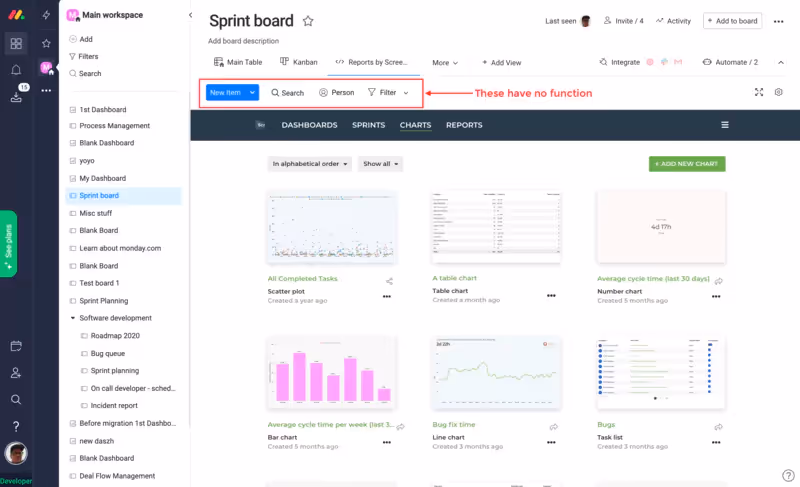Click Add View
Screen dimensions: 800x487
pyautogui.click(x=502, y=63)
